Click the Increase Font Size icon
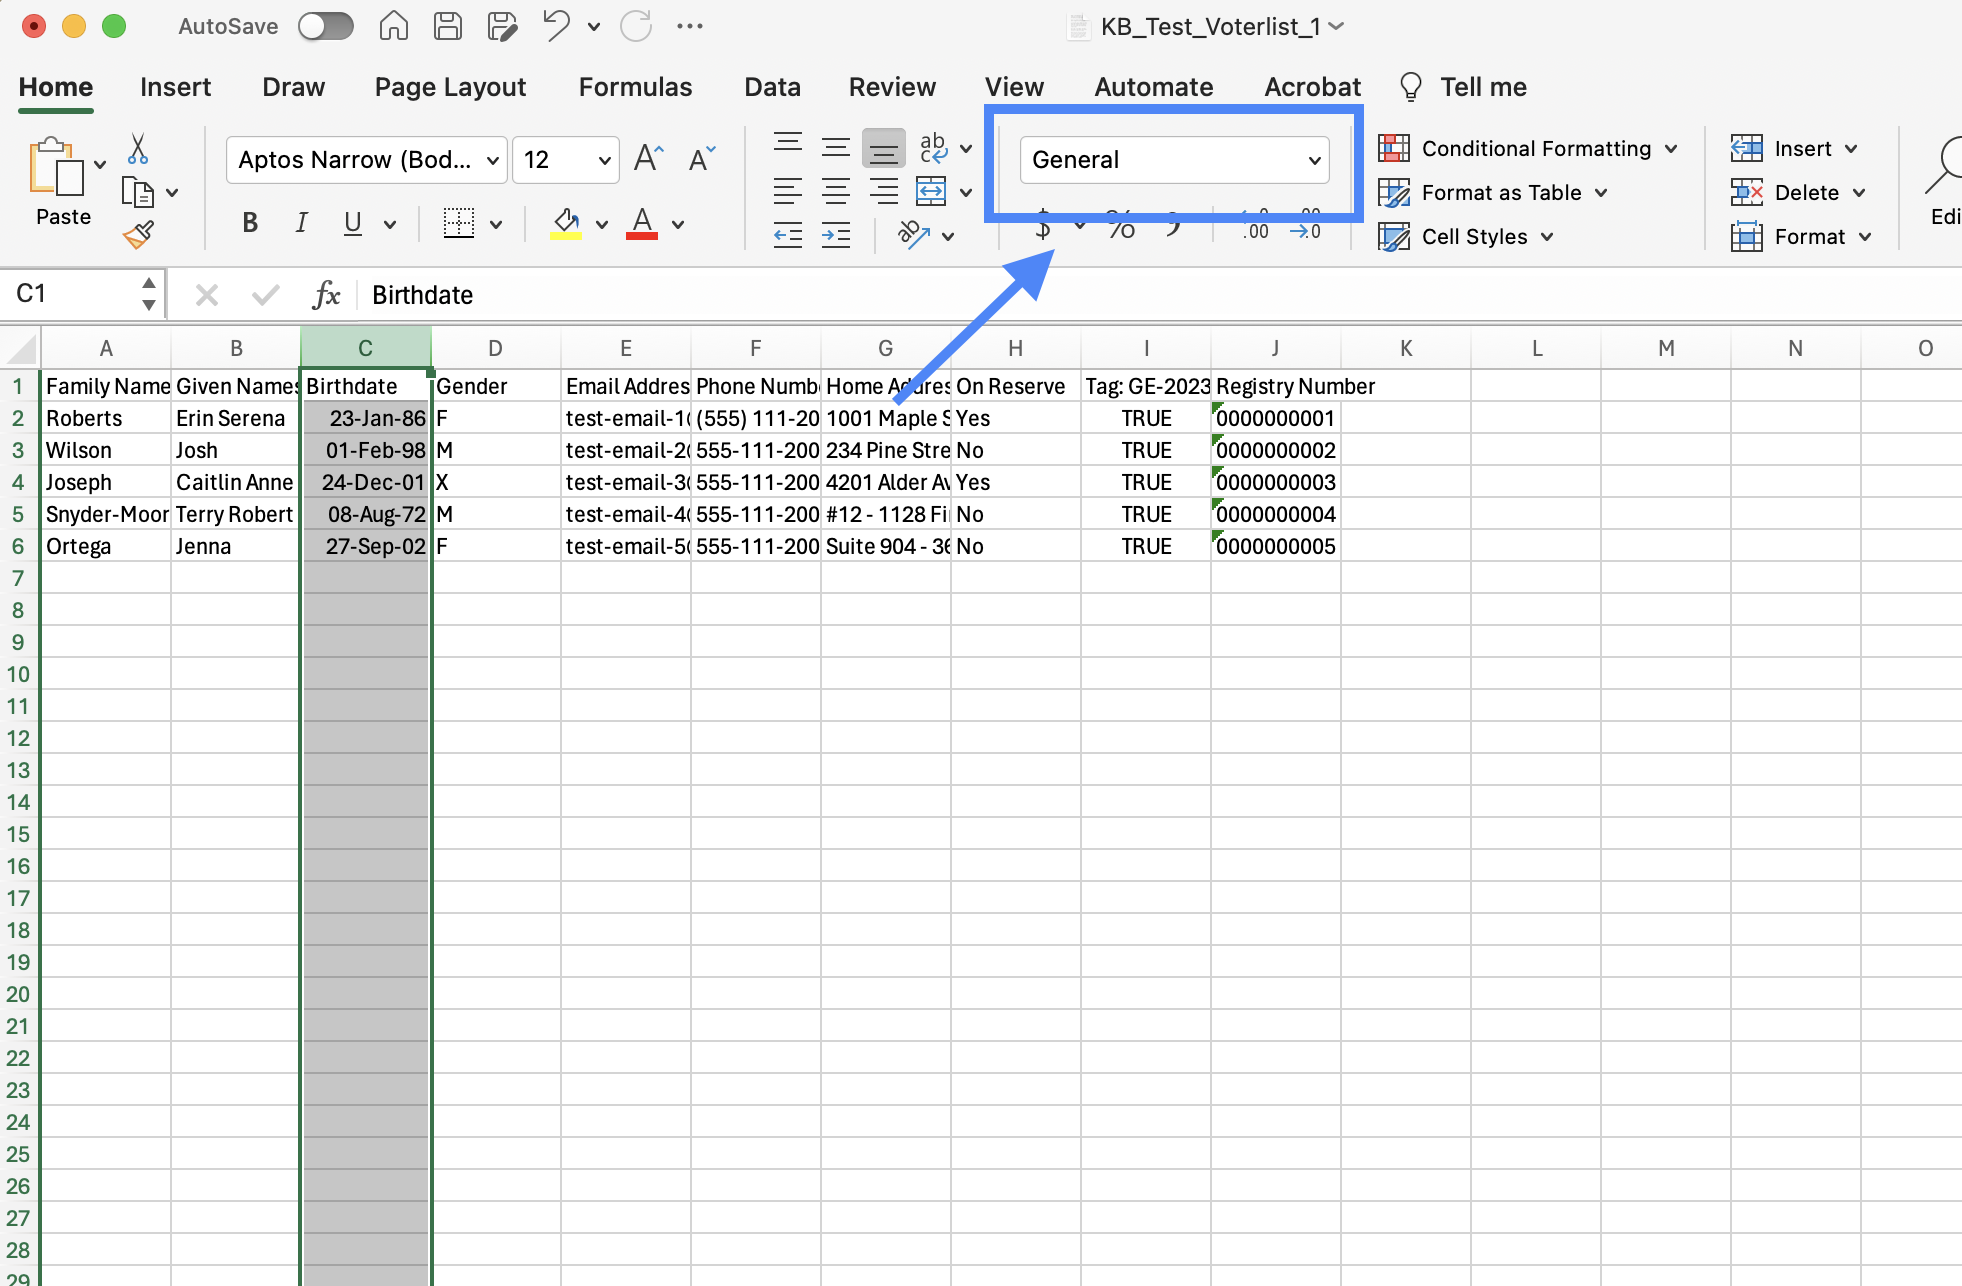The height and width of the screenshot is (1286, 1962). [648, 159]
